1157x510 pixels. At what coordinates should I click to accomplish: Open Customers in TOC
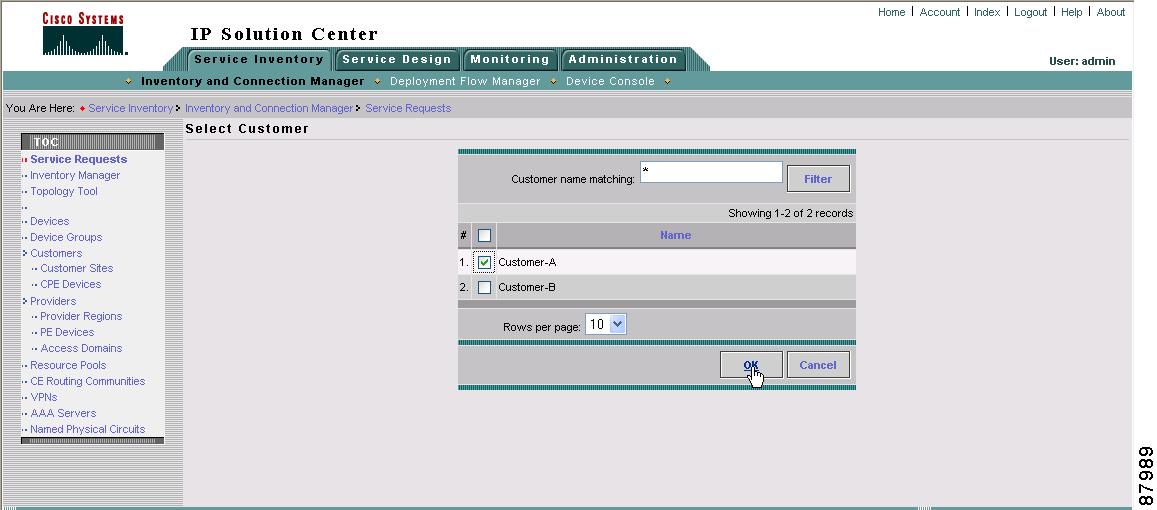tap(56, 253)
